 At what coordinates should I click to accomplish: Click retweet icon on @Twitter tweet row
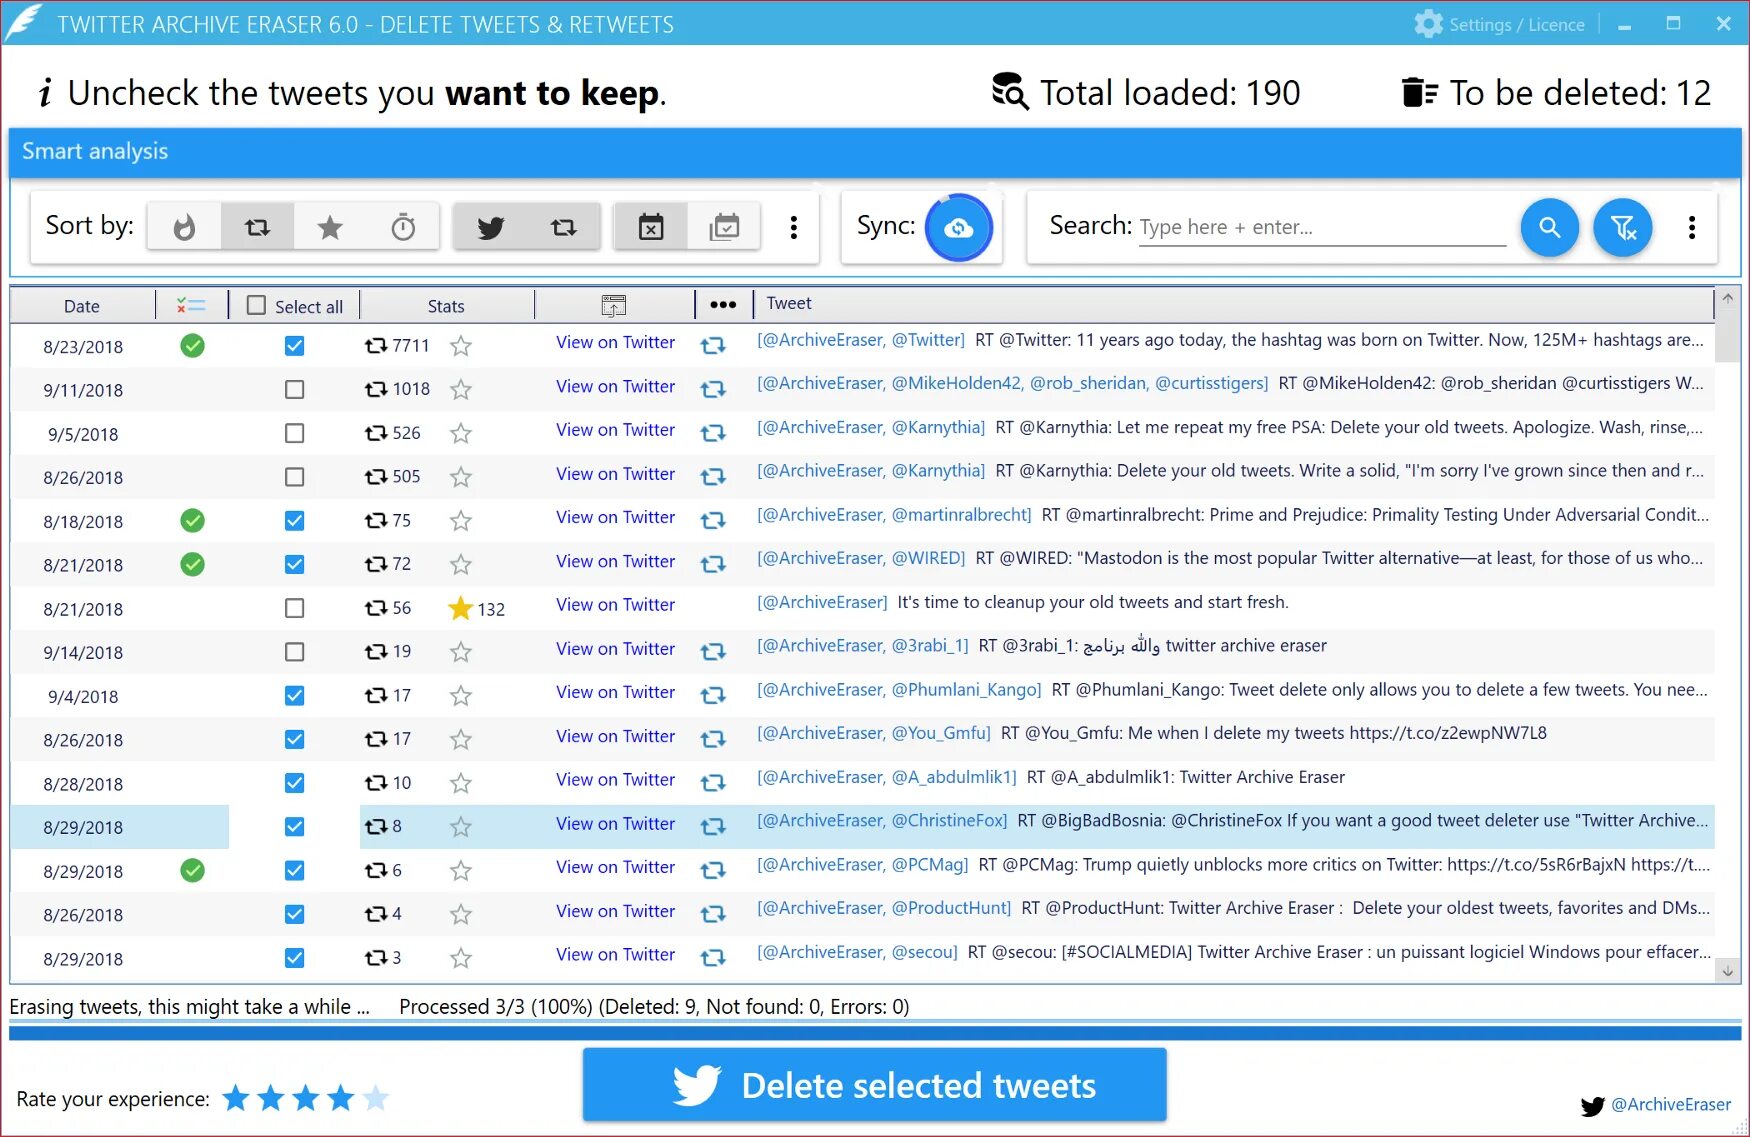click(x=713, y=345)
